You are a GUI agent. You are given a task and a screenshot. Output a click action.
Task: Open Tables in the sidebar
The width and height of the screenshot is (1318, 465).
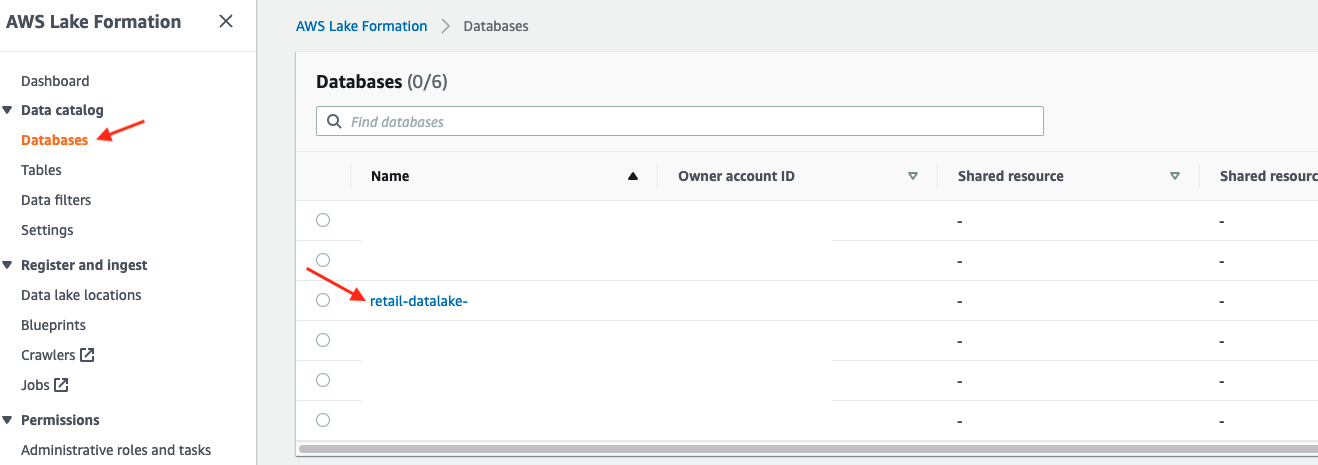[x=41, y=170]
